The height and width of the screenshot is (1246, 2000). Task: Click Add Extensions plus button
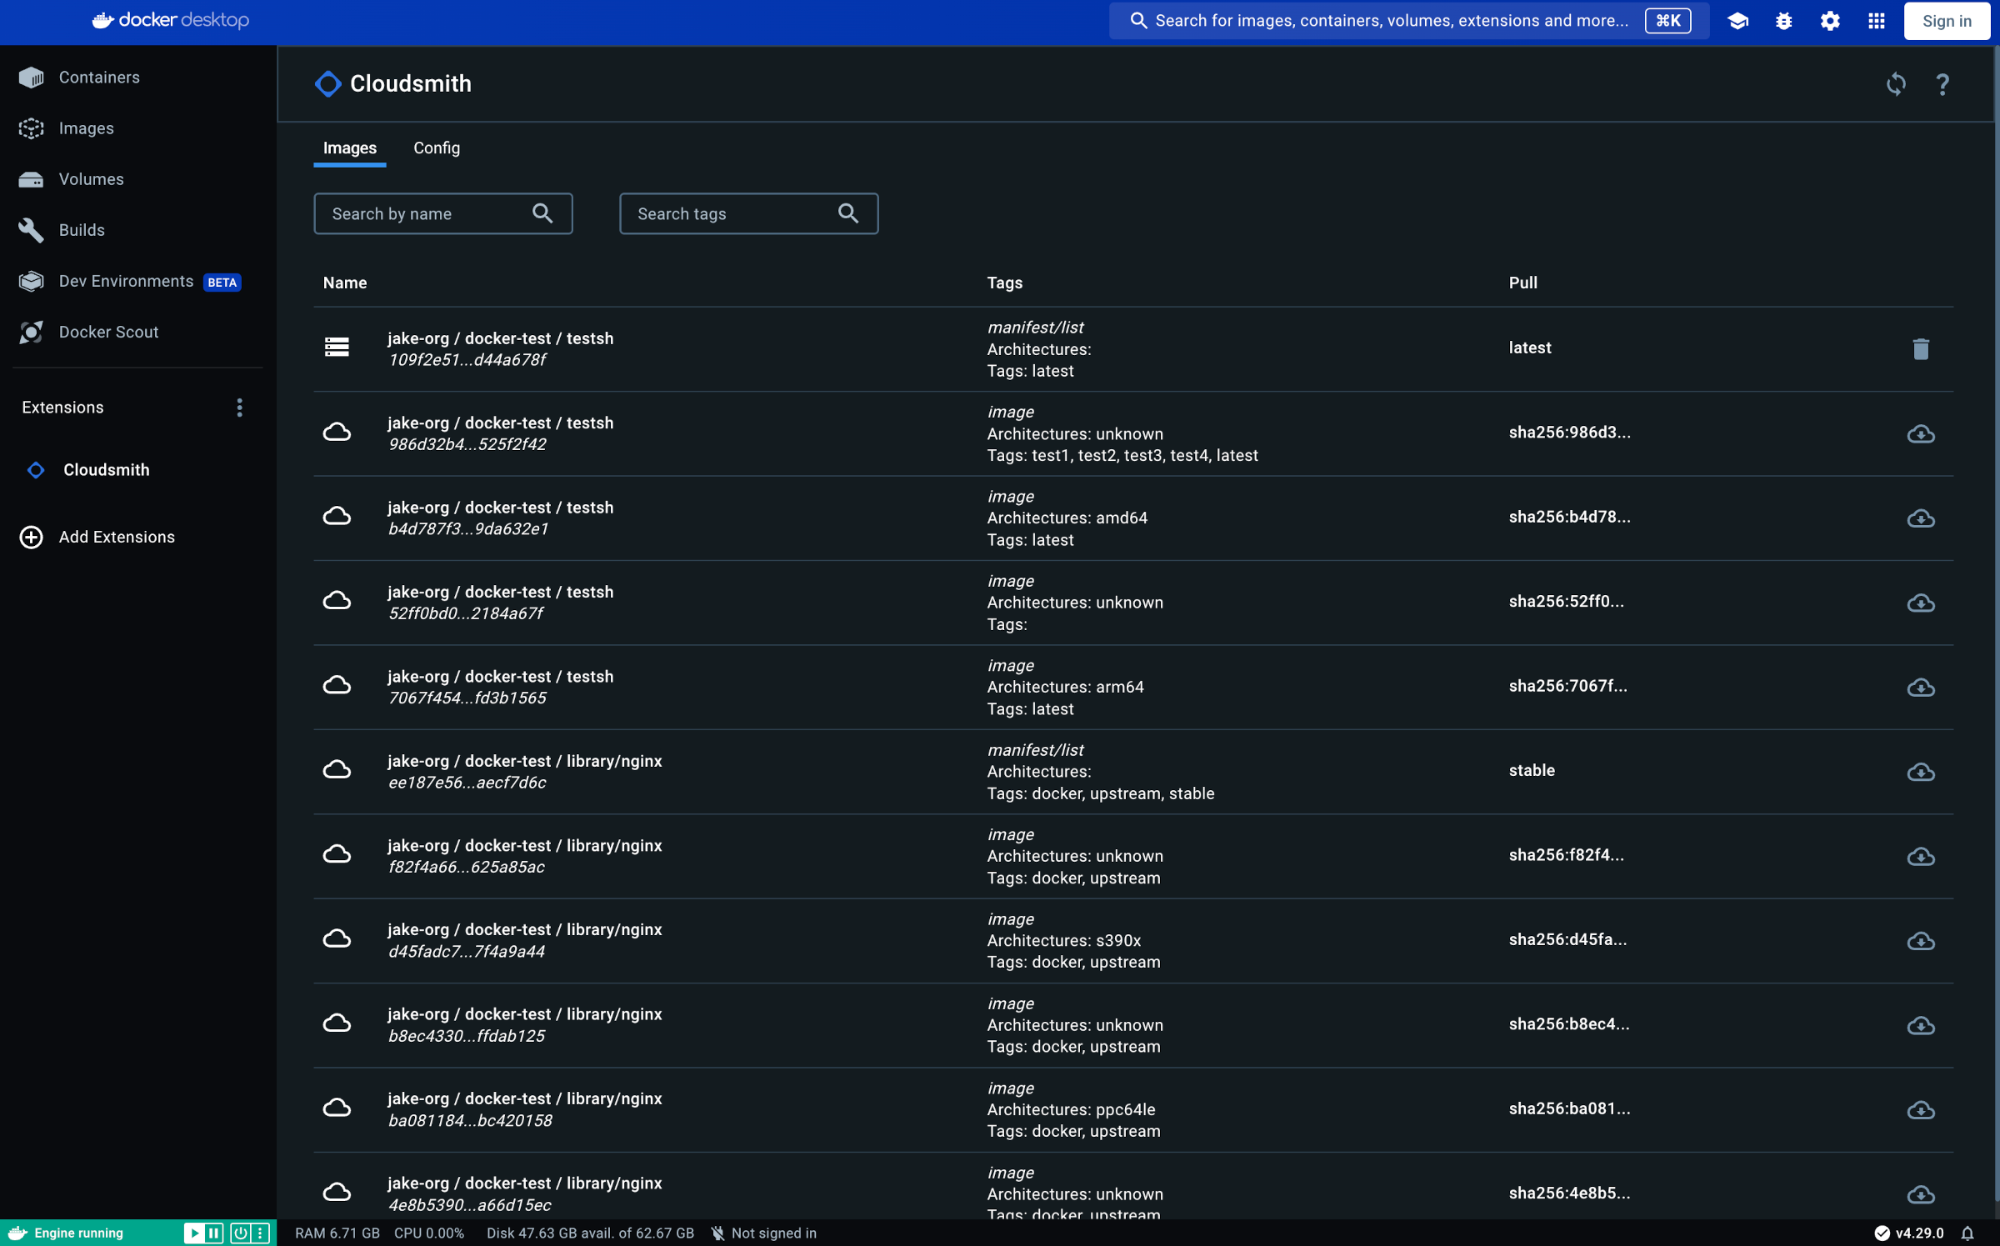(x=31, y=537)
